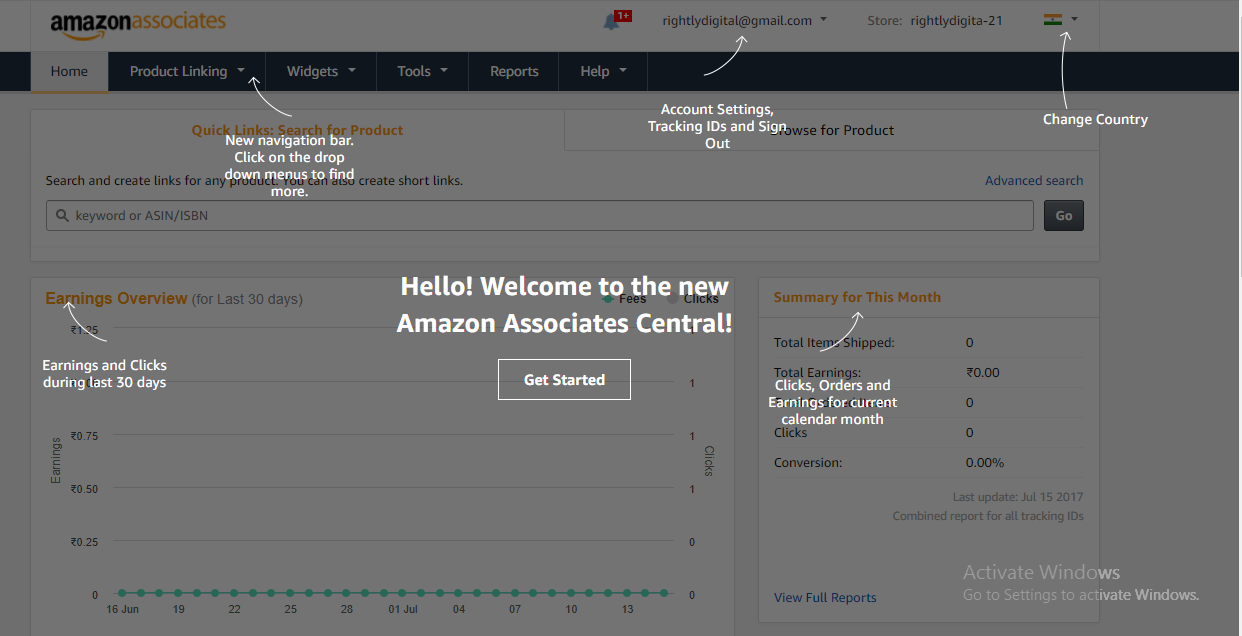Switch to Browse for Product tab
Viewport: 1242px width, 636px height.
(832, 130)
